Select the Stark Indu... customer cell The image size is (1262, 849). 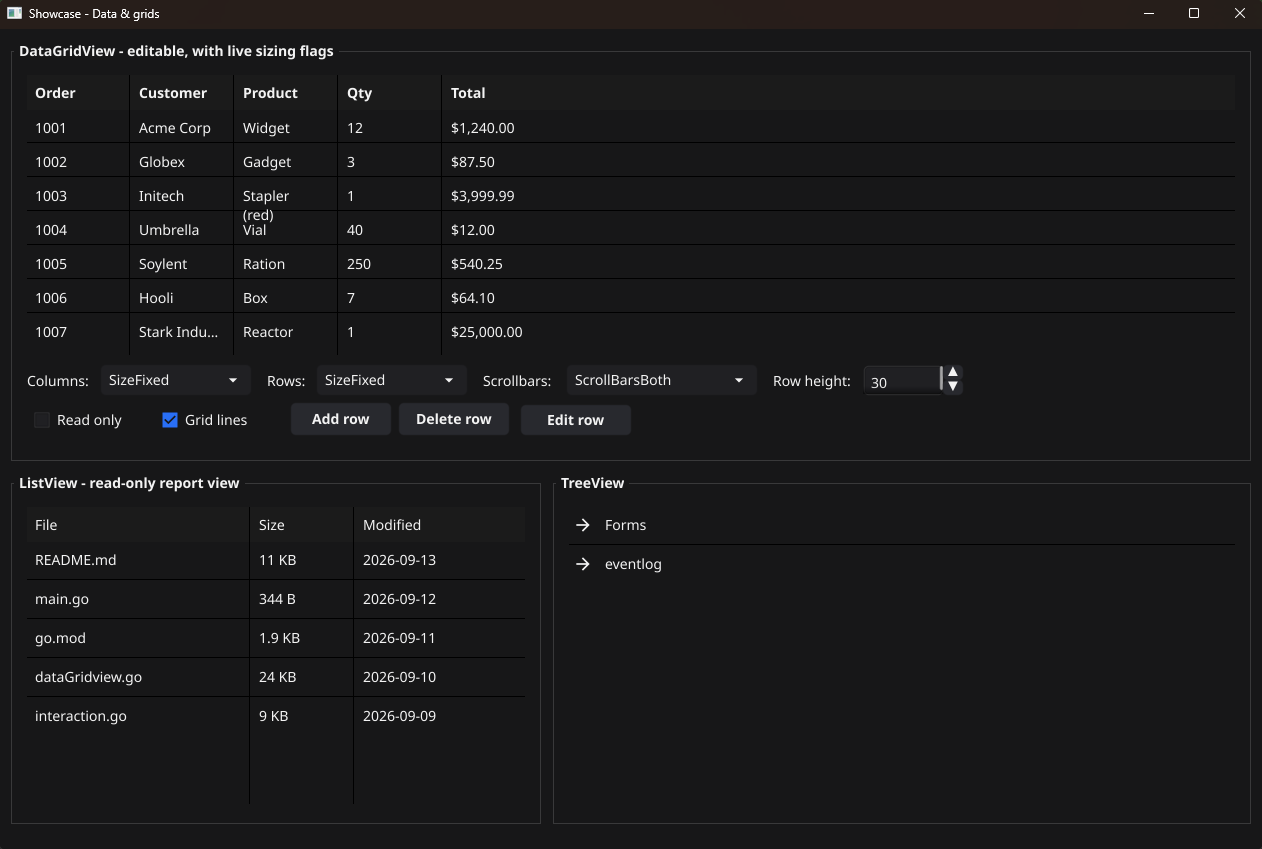(x=182, y=332)
